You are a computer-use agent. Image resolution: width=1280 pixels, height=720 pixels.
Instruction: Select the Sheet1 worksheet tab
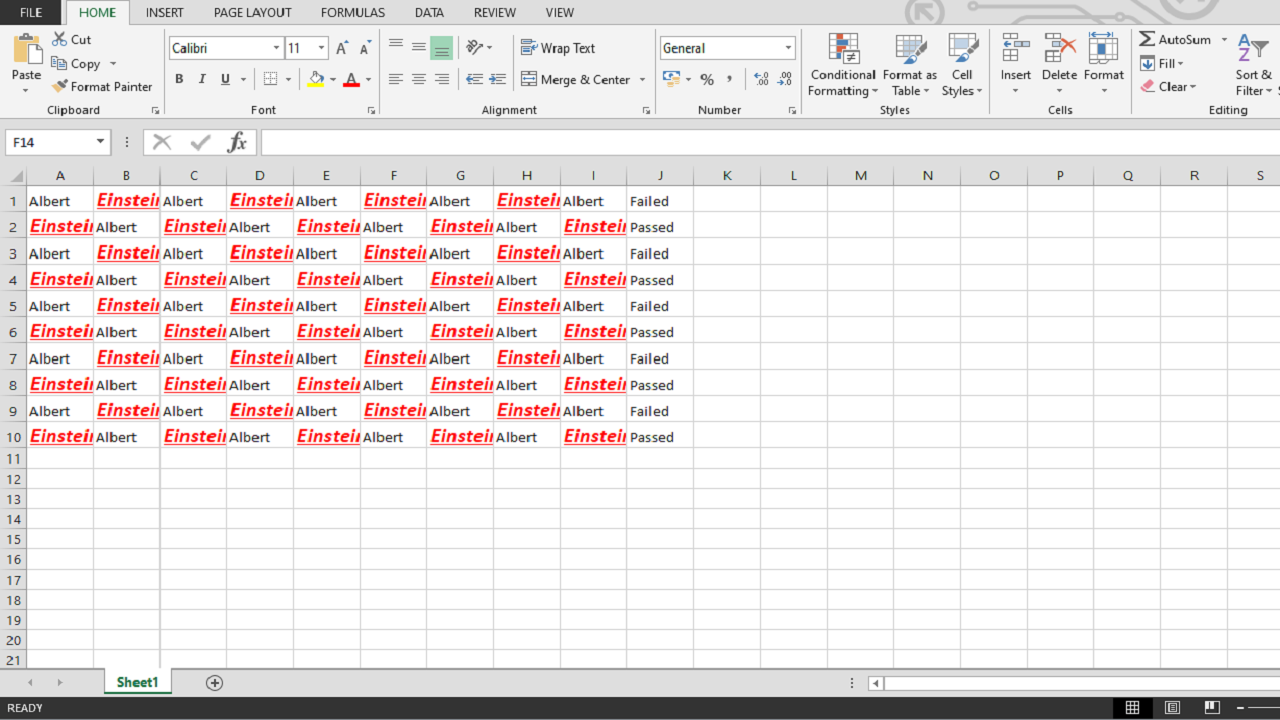point(137,682)
